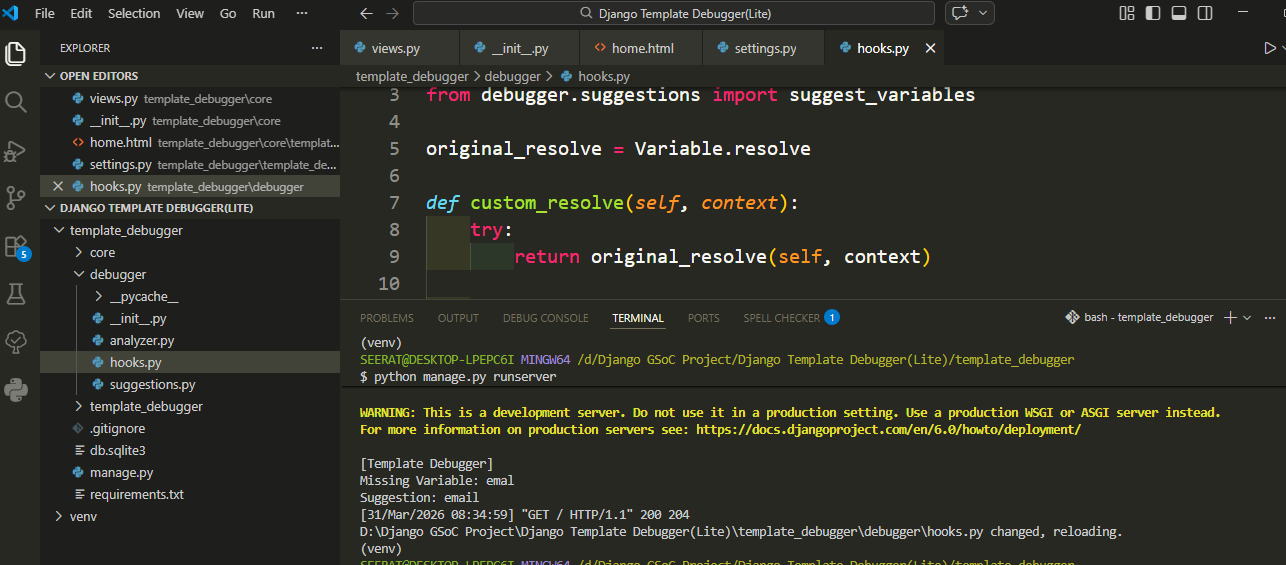Switch to the PROBLEMS panel tab
1286x565 pixels.
[x=386, y=318]
